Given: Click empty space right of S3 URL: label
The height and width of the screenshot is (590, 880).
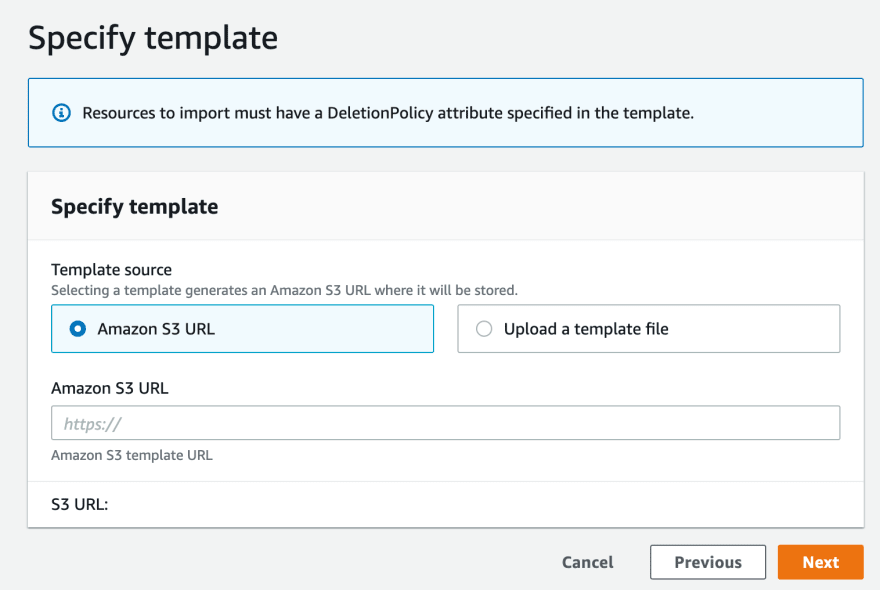Looking at the screenshot, I should [483, 504].
